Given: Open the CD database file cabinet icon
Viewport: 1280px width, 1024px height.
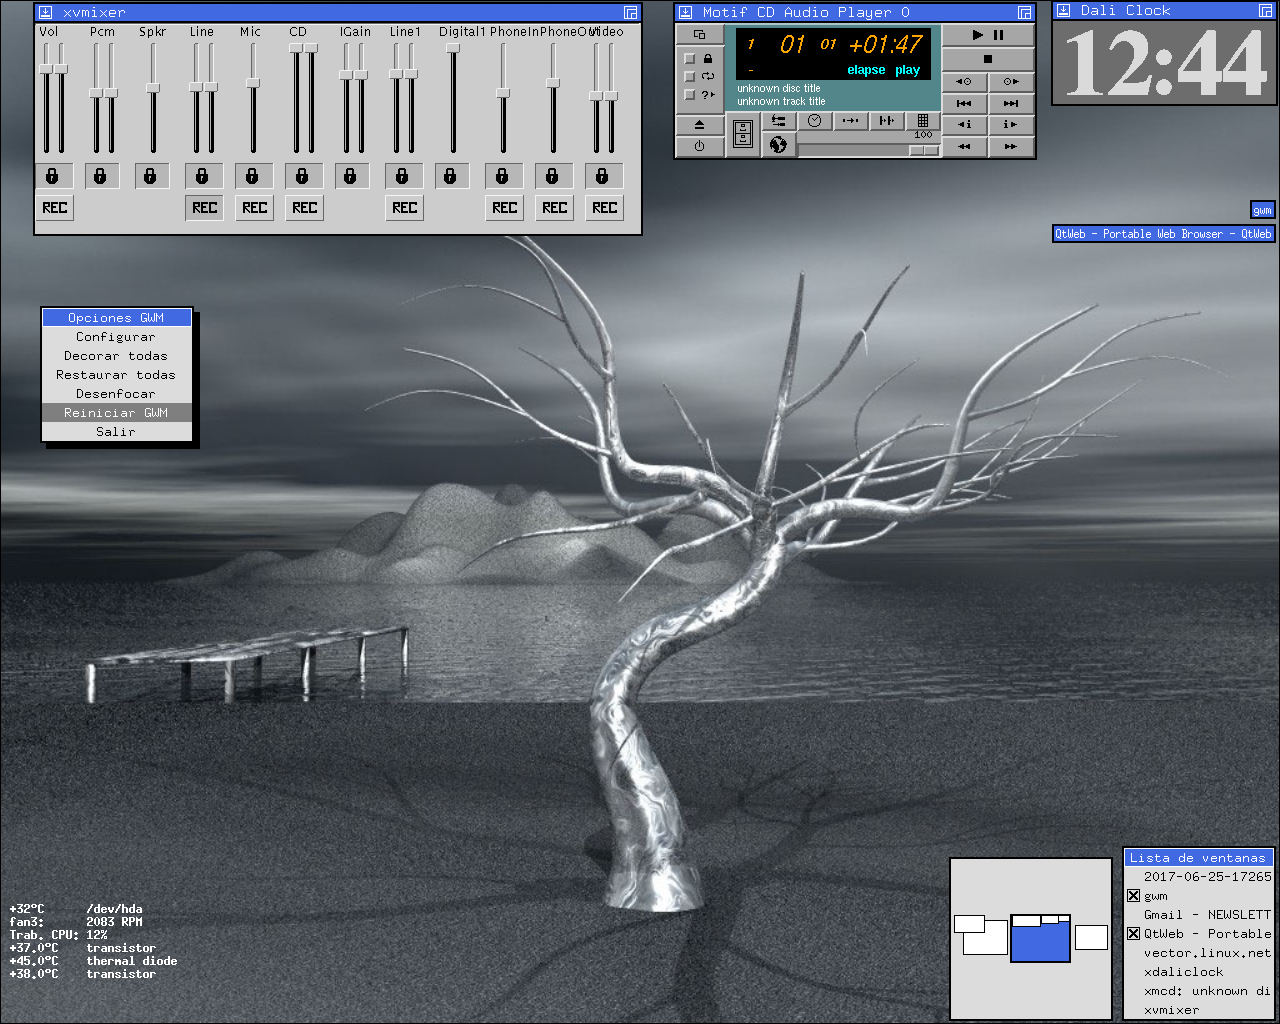Looking at the screenshot, I should 743,135.
